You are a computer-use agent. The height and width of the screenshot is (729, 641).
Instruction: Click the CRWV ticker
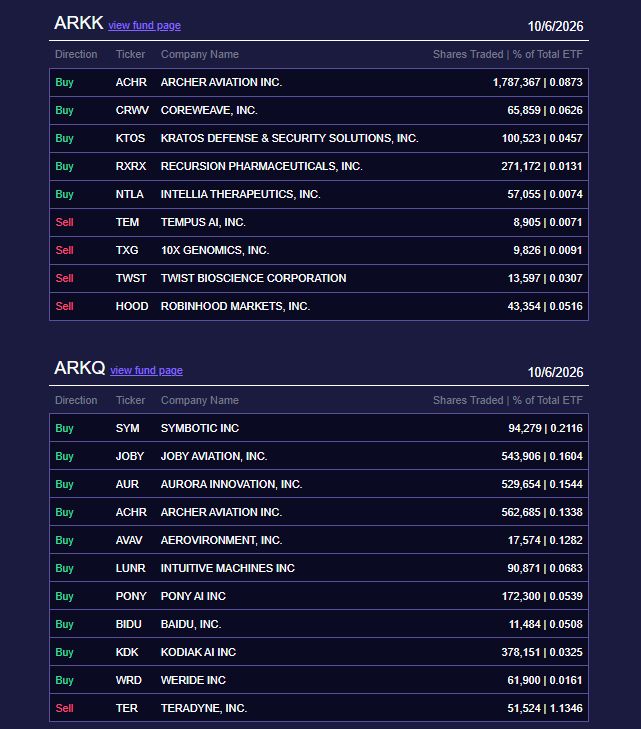[x=132, y=110]
